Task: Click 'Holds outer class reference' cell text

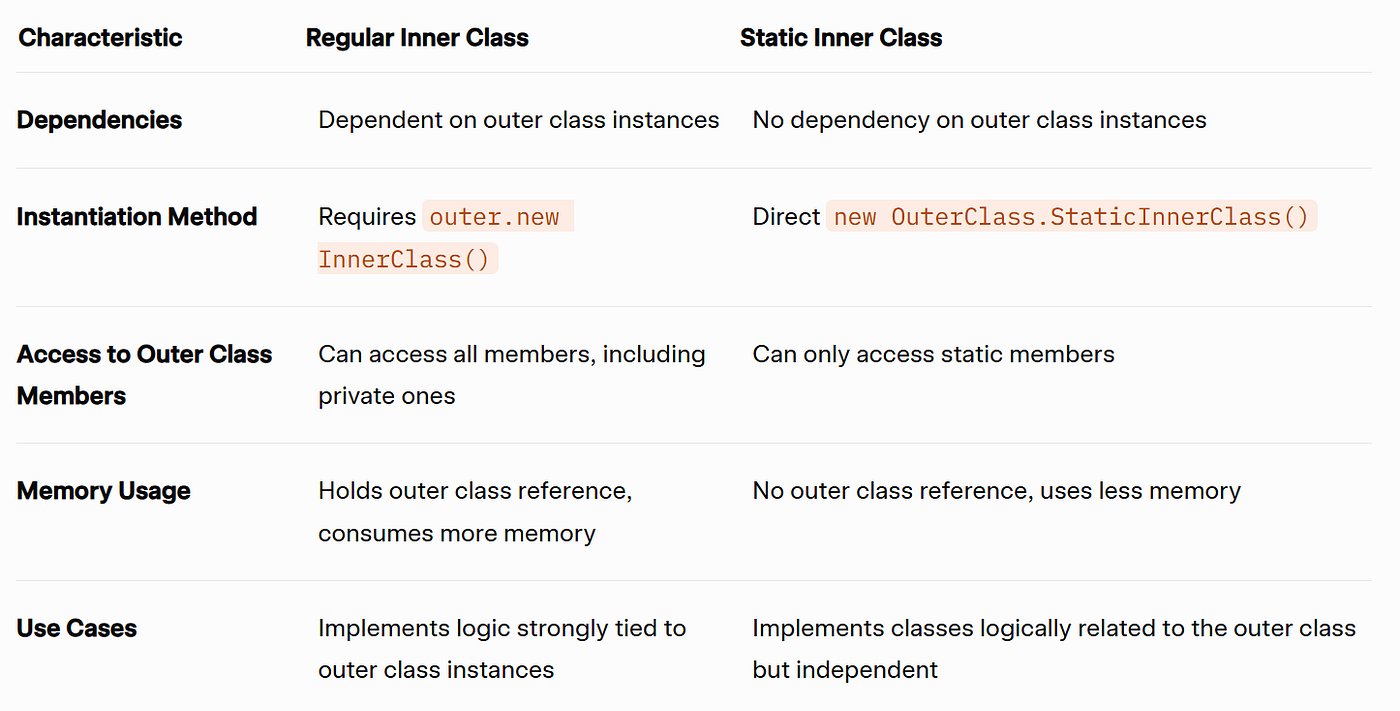Action: [x=475, y=512]
